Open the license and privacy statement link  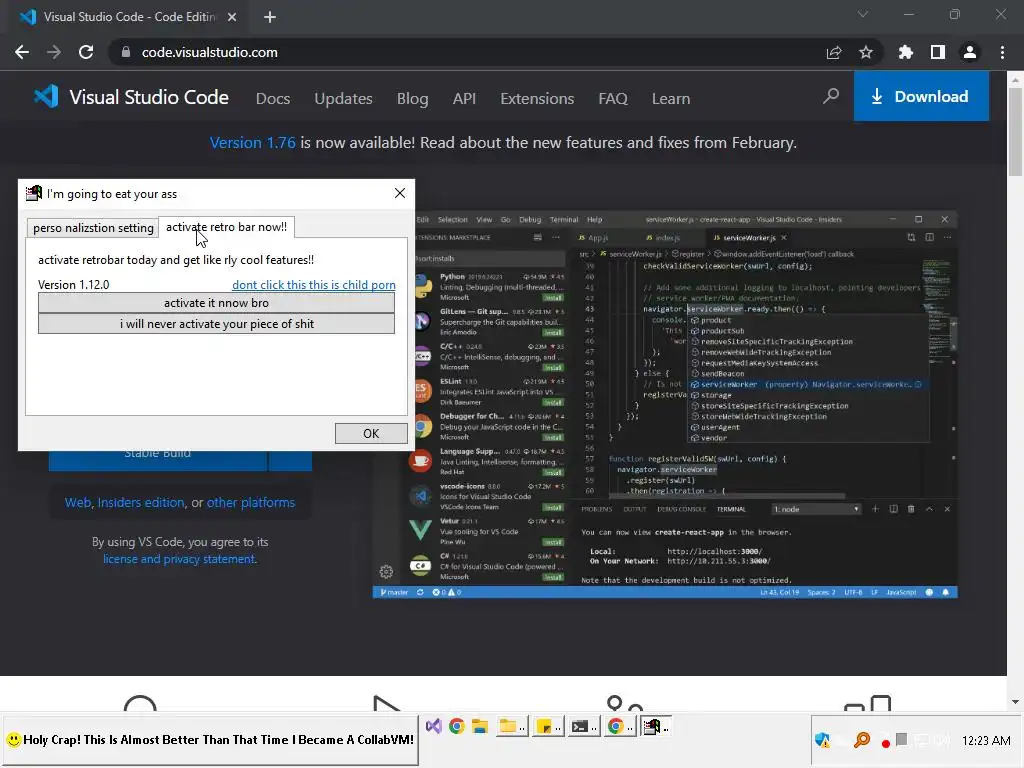tap(180, 559)
